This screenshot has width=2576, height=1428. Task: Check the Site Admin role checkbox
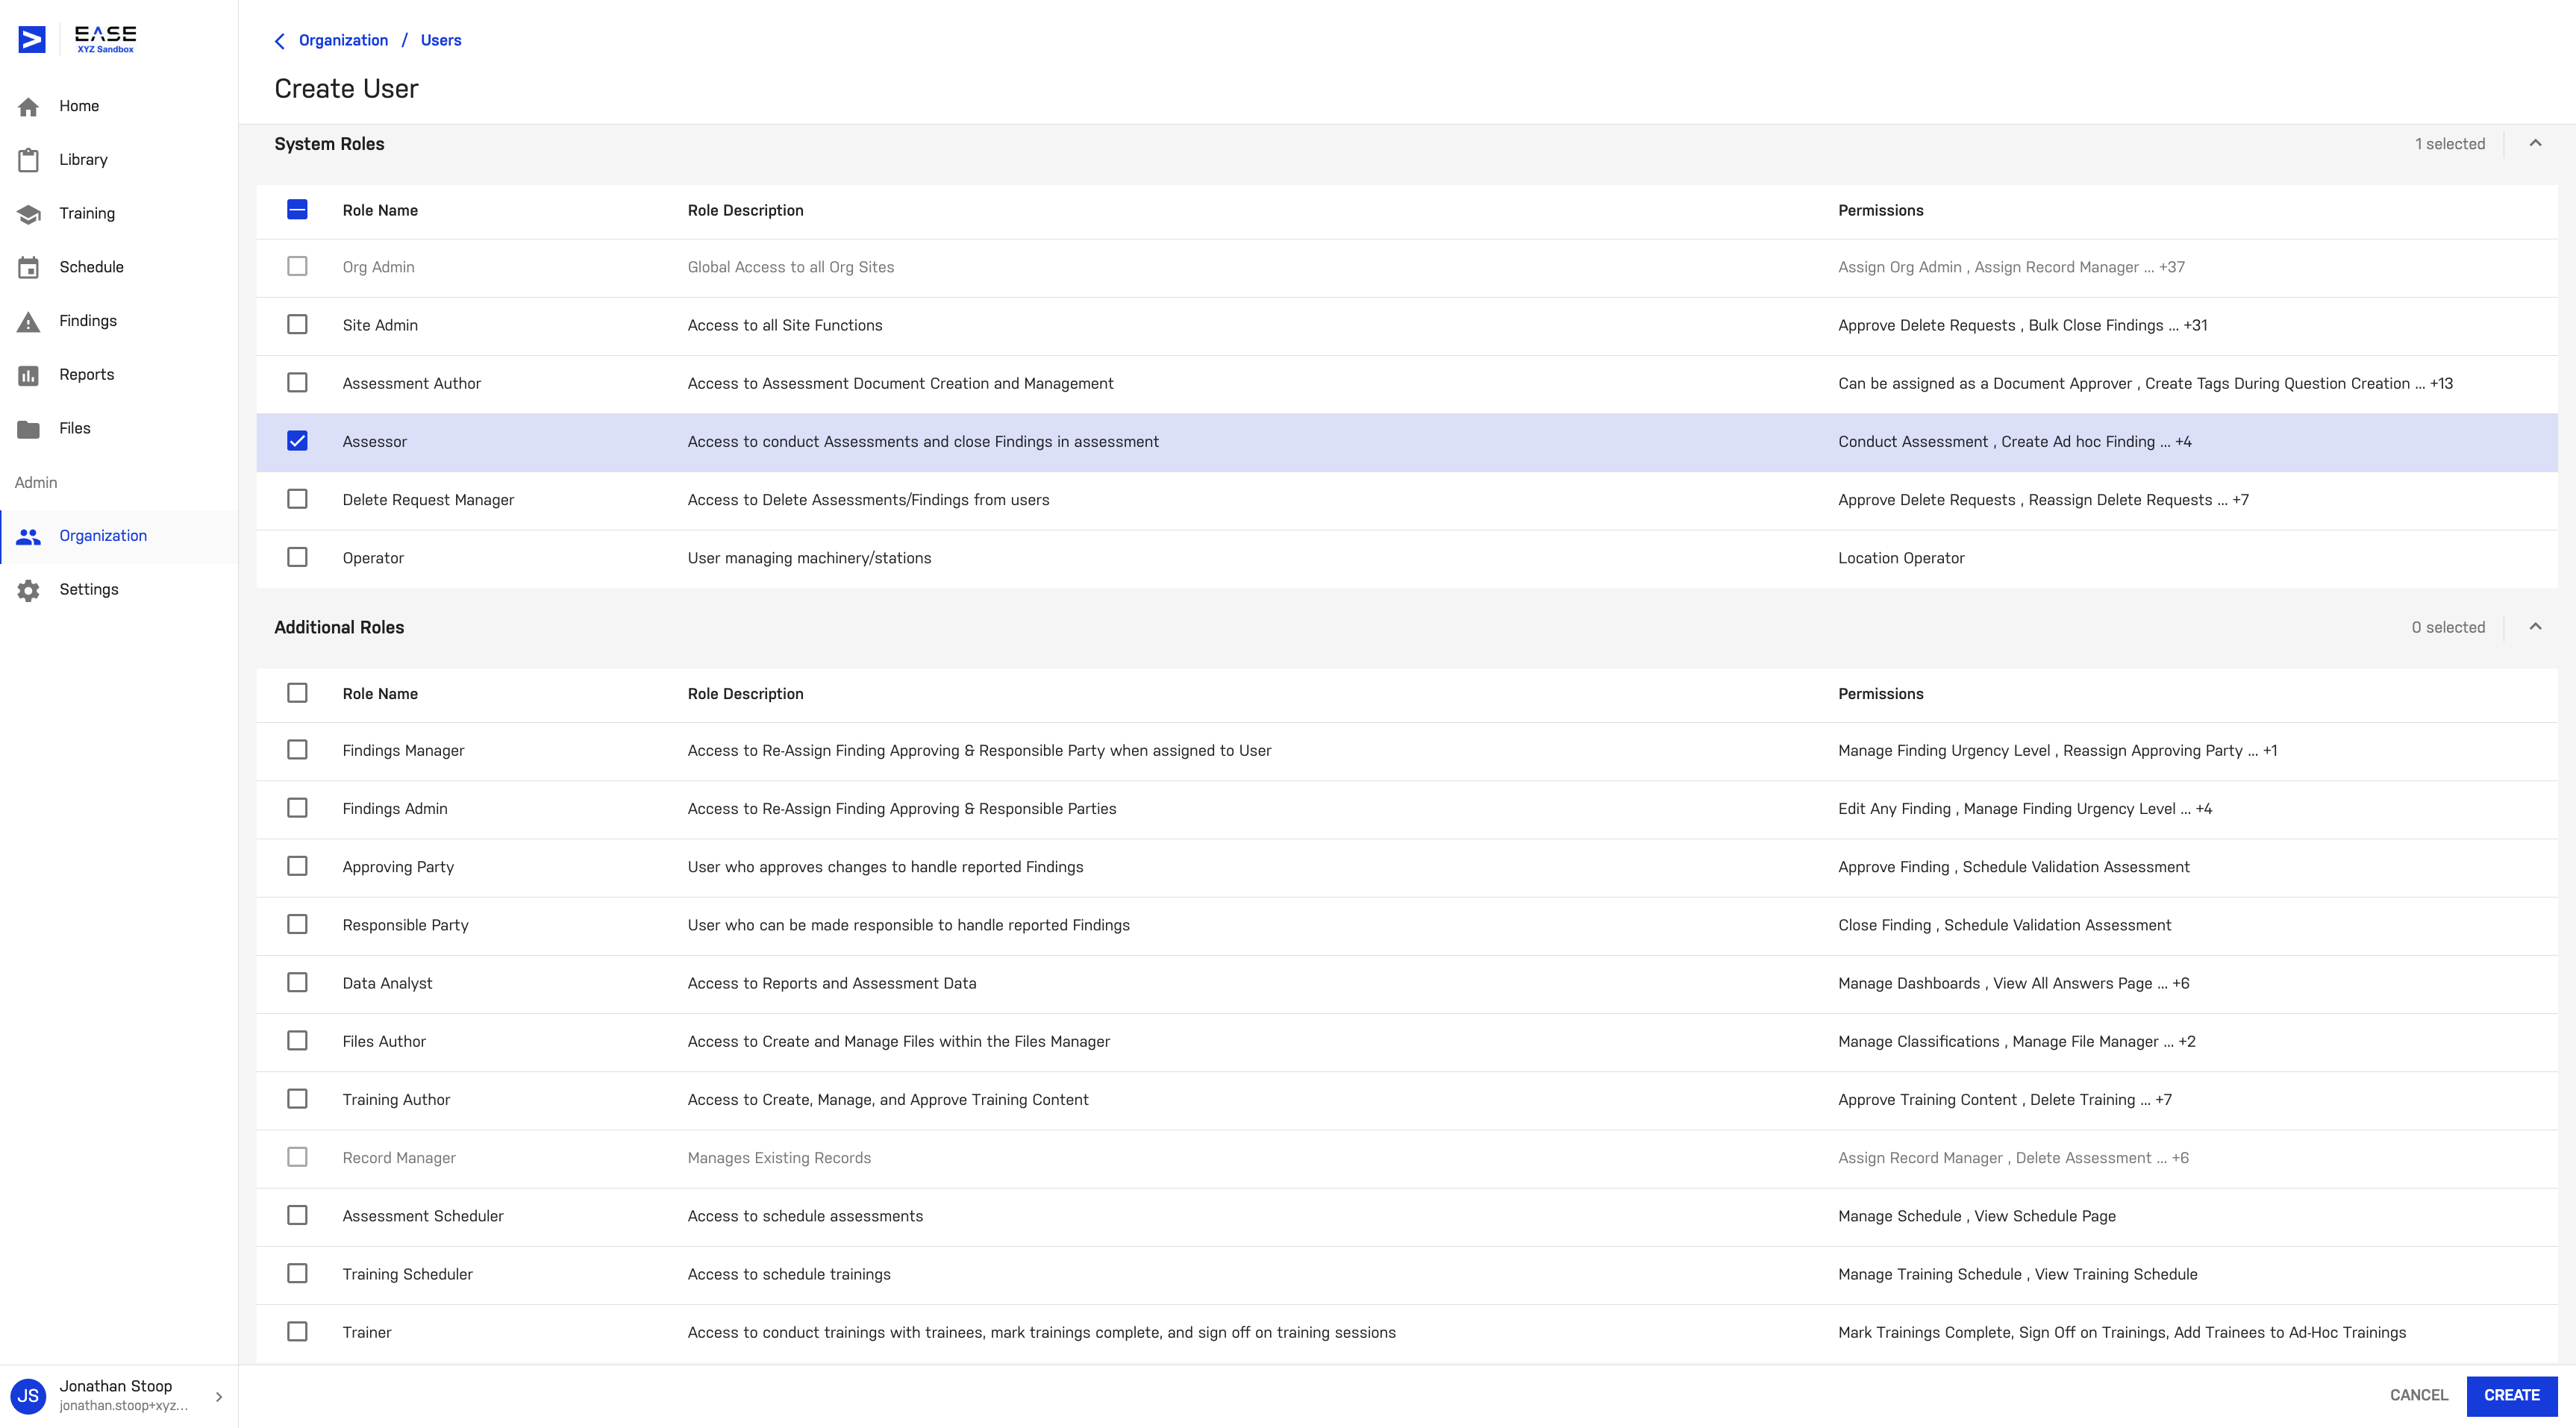(297, 325)
